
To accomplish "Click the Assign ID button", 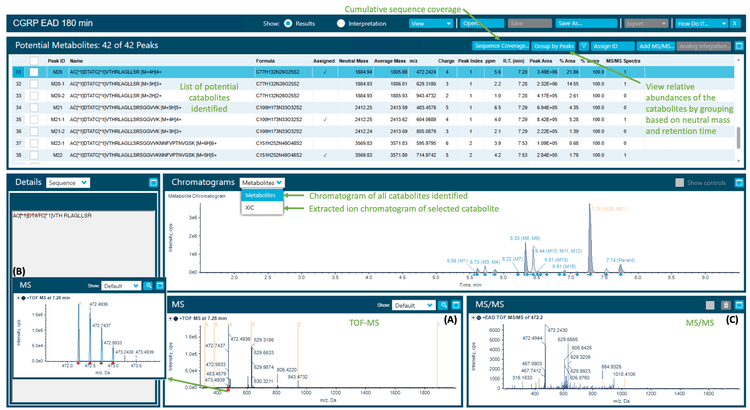I will pyautogui.click(x=613, y=46).
